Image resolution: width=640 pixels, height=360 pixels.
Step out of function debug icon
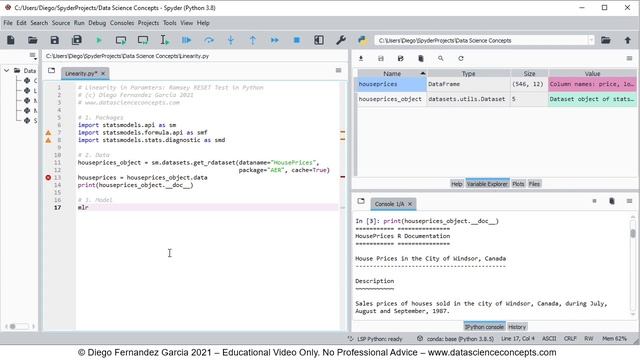(253, 40)
